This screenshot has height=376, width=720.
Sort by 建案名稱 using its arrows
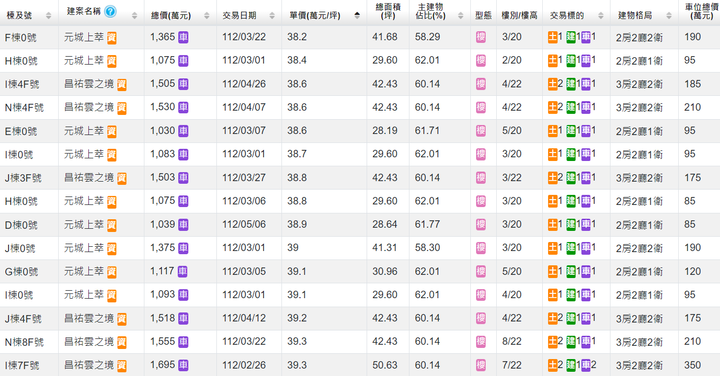135,16
